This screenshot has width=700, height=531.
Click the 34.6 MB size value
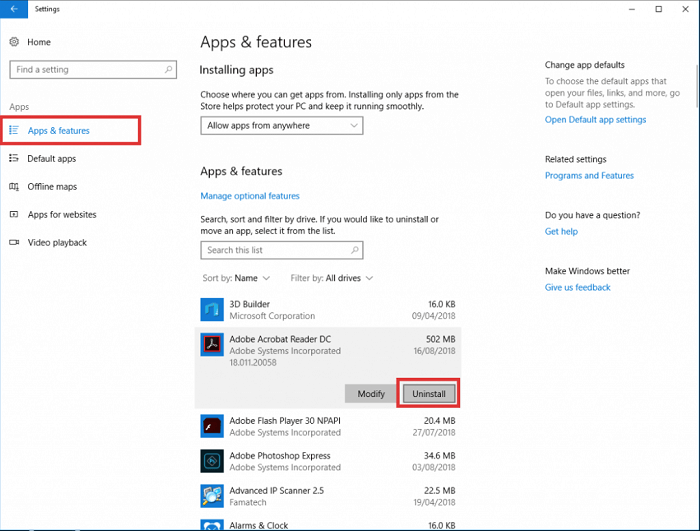439,456
